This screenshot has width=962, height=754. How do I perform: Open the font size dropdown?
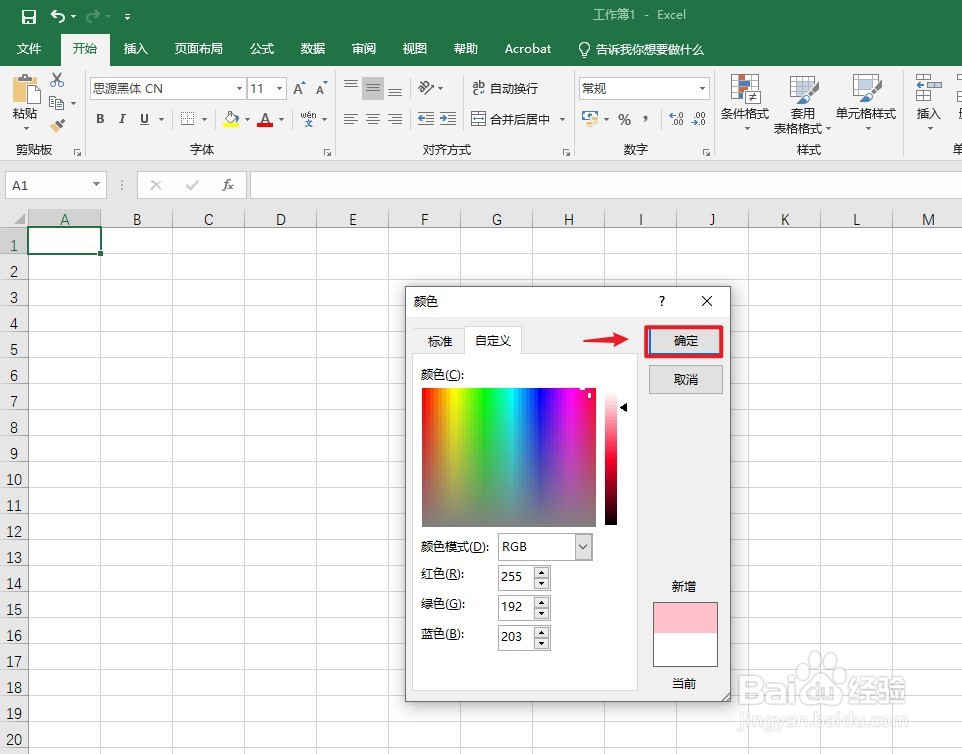[x=279, y=89]
